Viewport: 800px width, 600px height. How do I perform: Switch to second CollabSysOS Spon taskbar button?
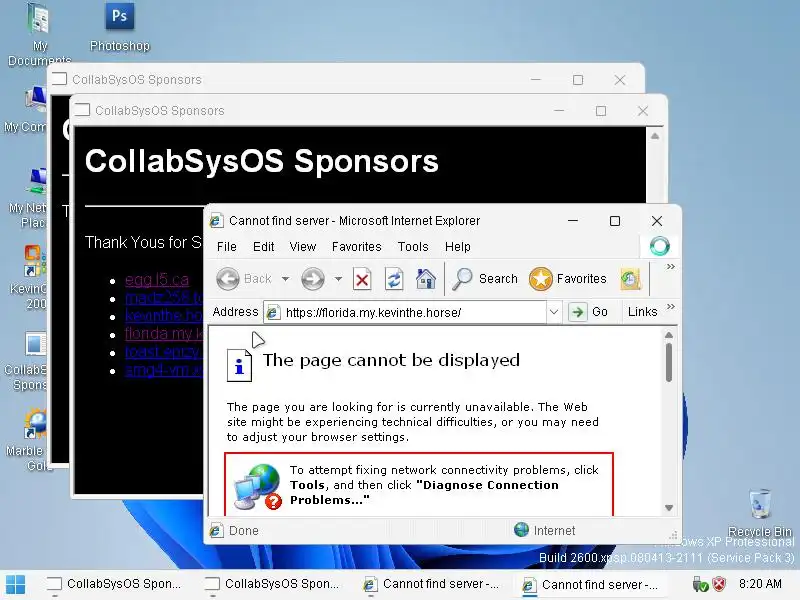click(x=272, y=584)
